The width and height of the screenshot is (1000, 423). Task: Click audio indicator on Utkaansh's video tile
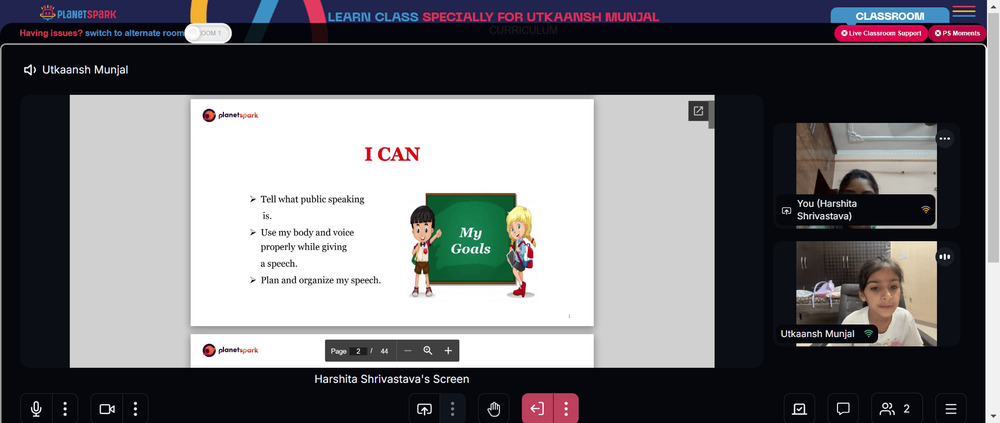(x=945, y=256)
